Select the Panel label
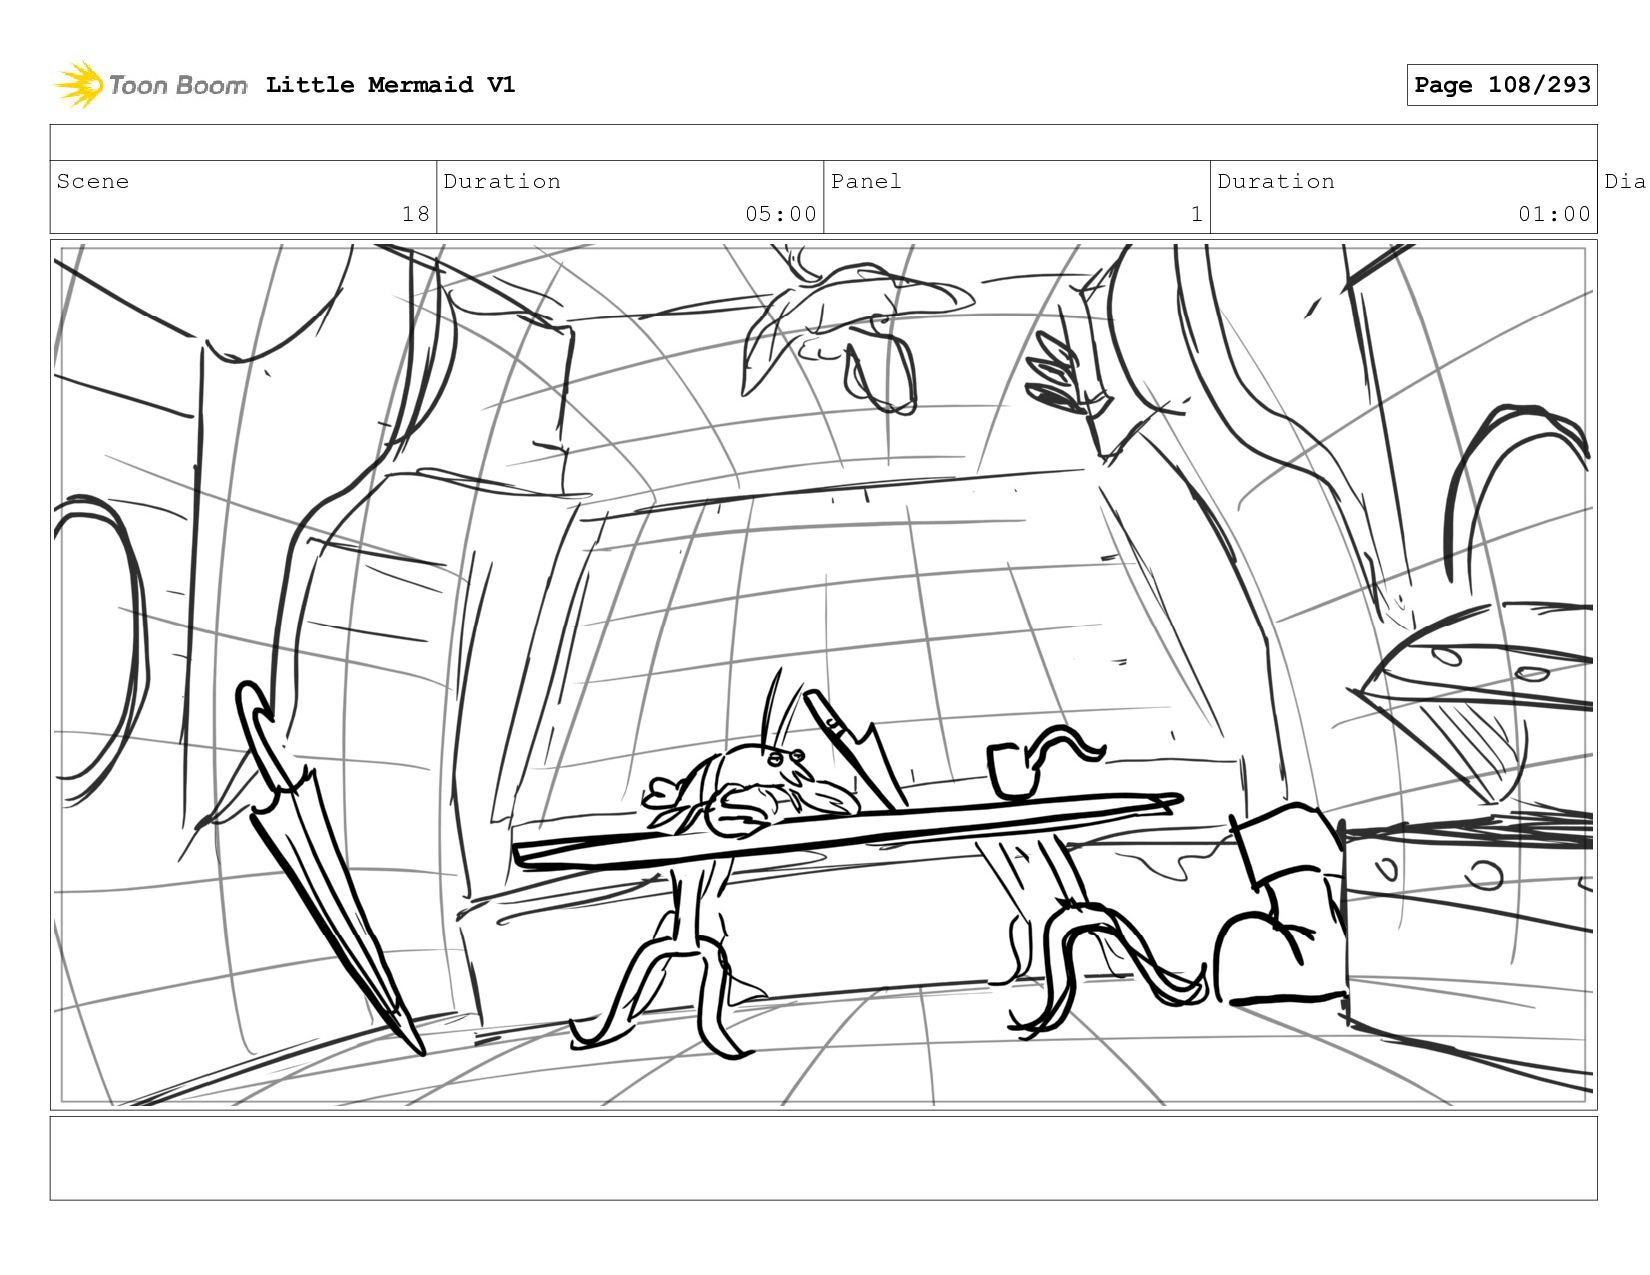This screenshot has height=1275, width=1650. click(866, 181)
